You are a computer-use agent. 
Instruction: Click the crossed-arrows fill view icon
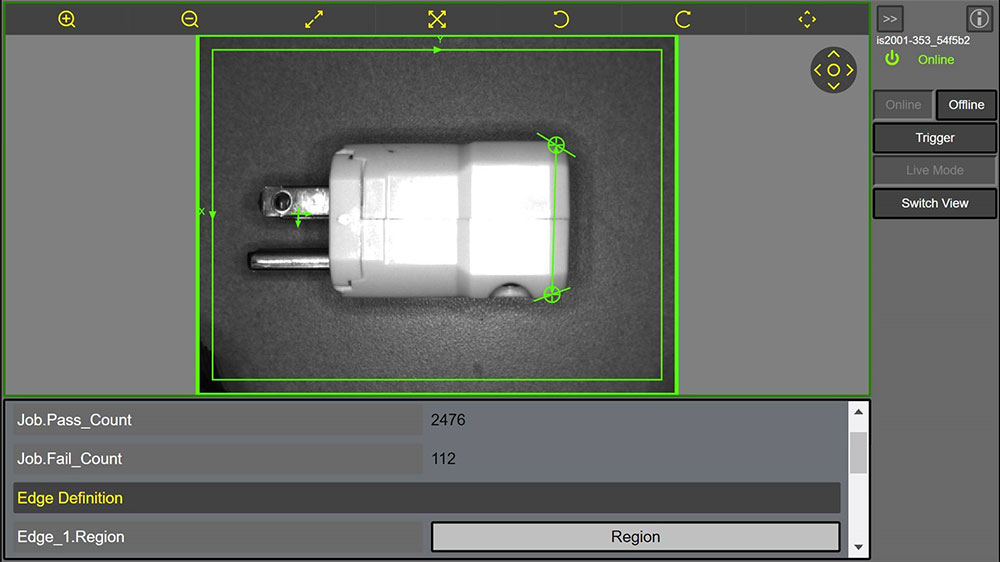pyautogui.click(x=437, y=19)
